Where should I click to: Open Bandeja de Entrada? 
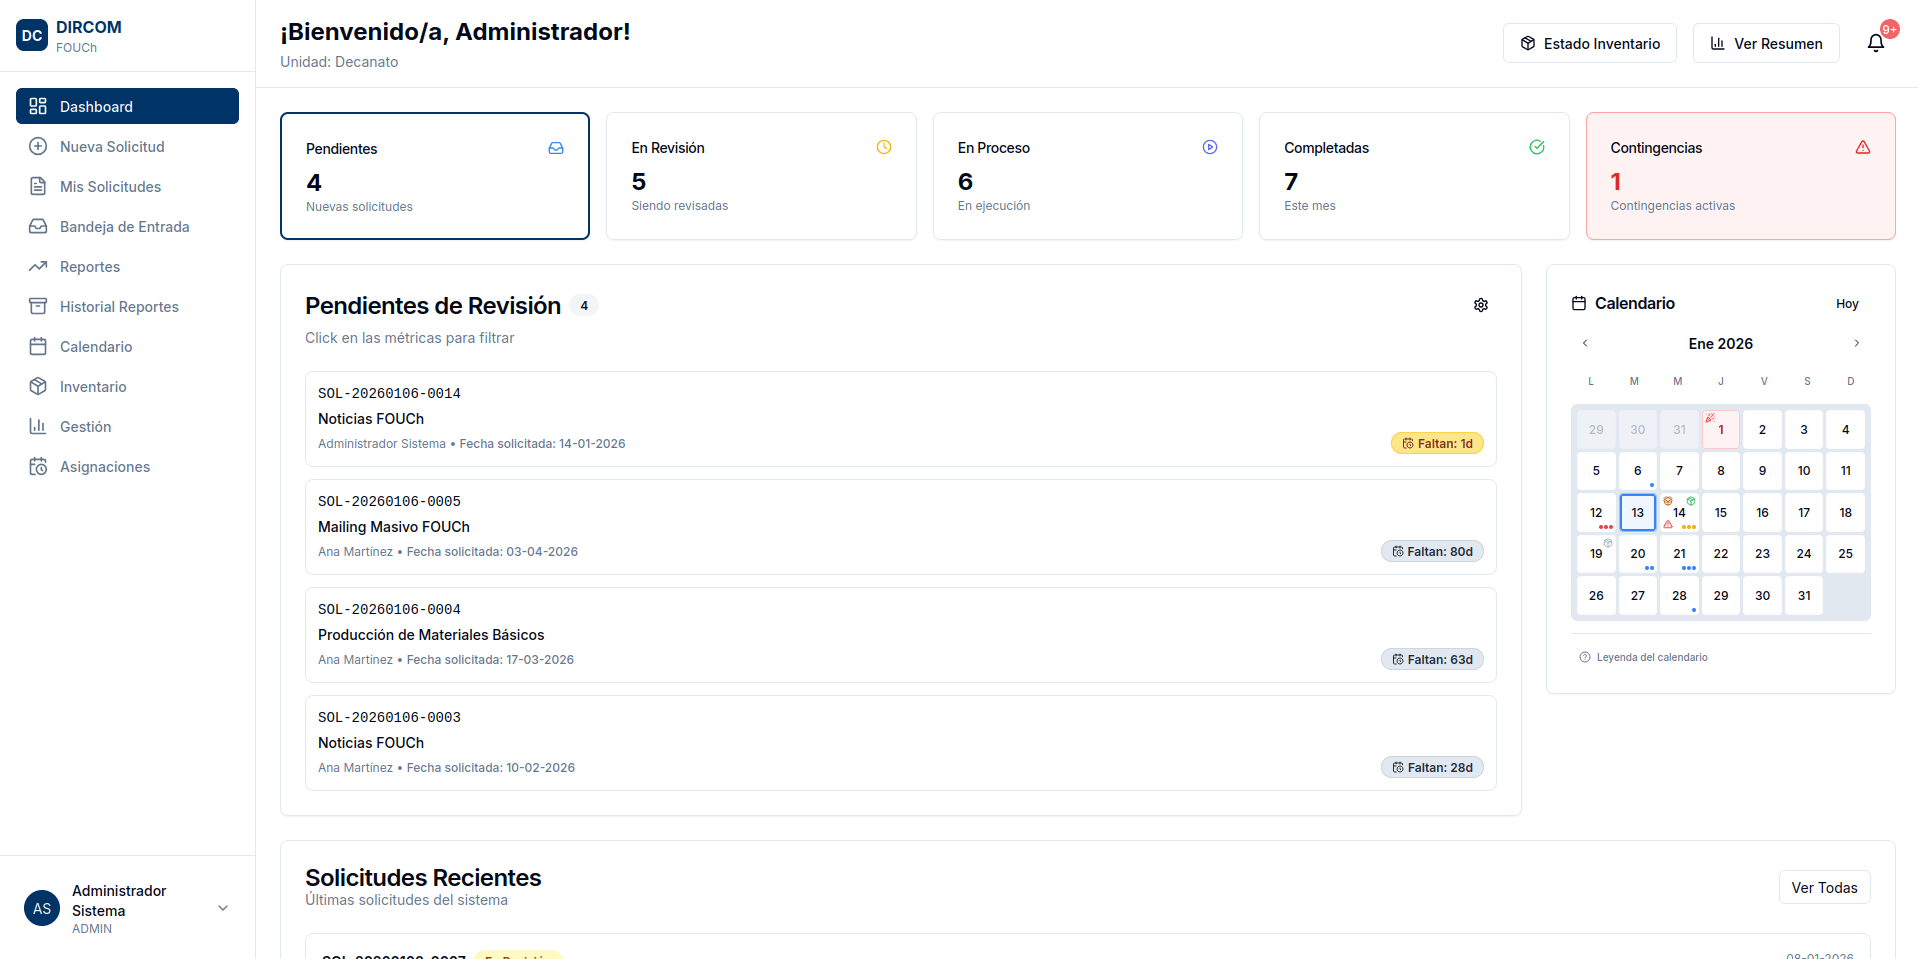coord(127,226)
